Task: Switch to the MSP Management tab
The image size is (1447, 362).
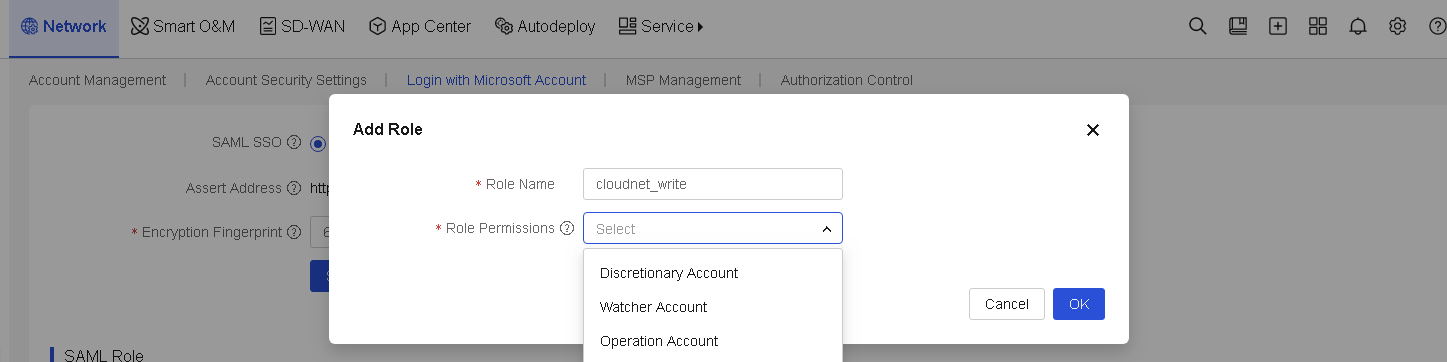Action: 683,80
